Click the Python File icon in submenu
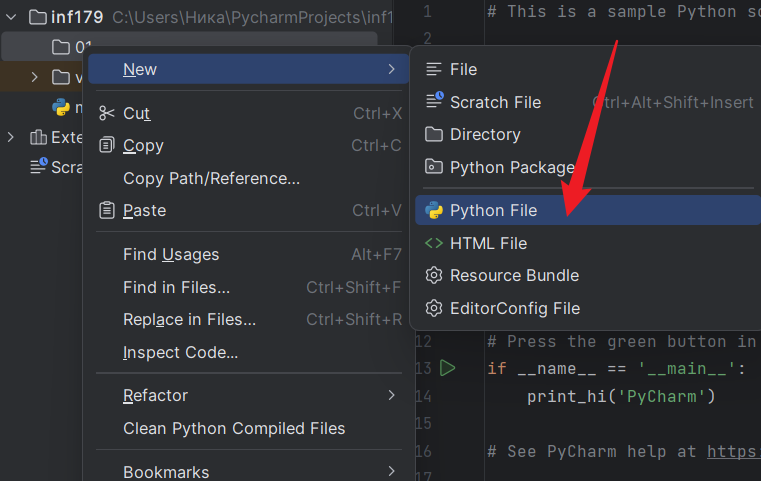The height and width of the screenshot is (481, 761). [x=433, y=210]
